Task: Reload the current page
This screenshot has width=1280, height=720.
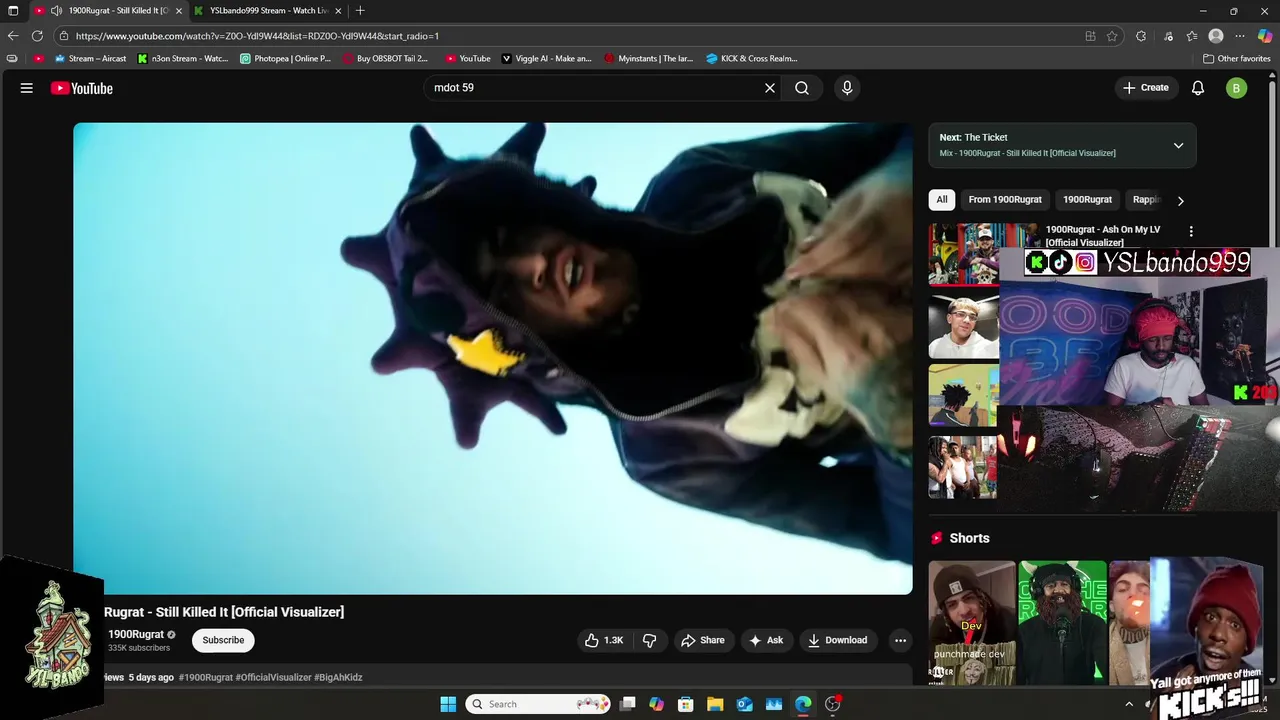Action: [37, 36]
